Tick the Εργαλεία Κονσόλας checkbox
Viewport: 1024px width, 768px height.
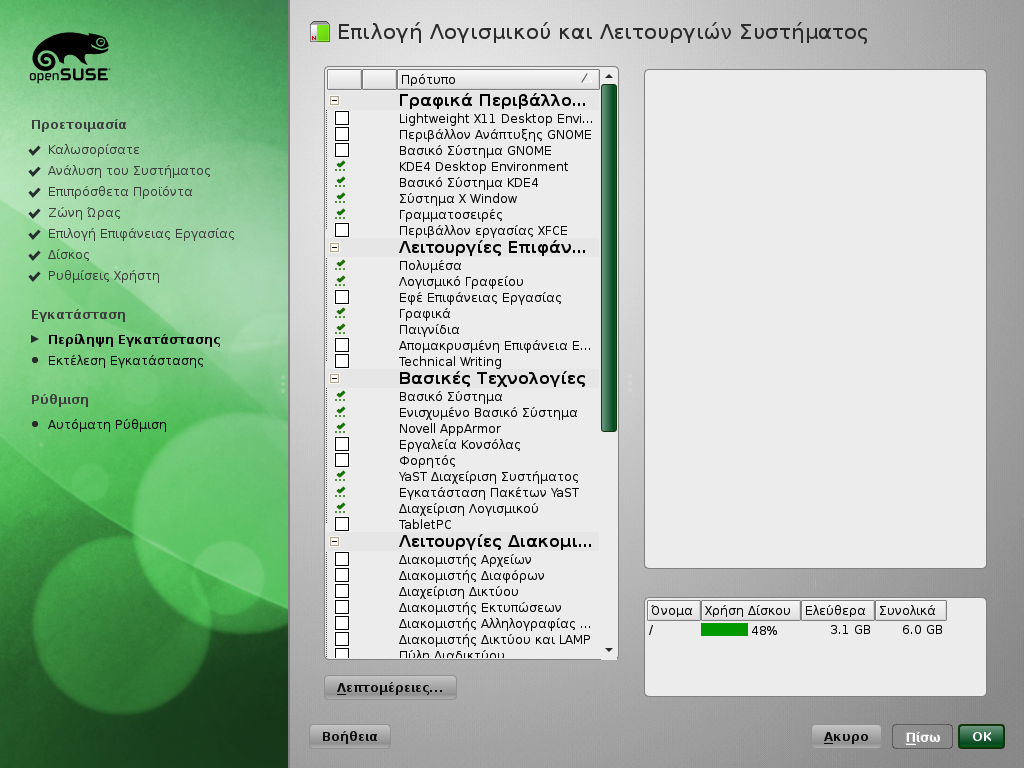point(342,444)
